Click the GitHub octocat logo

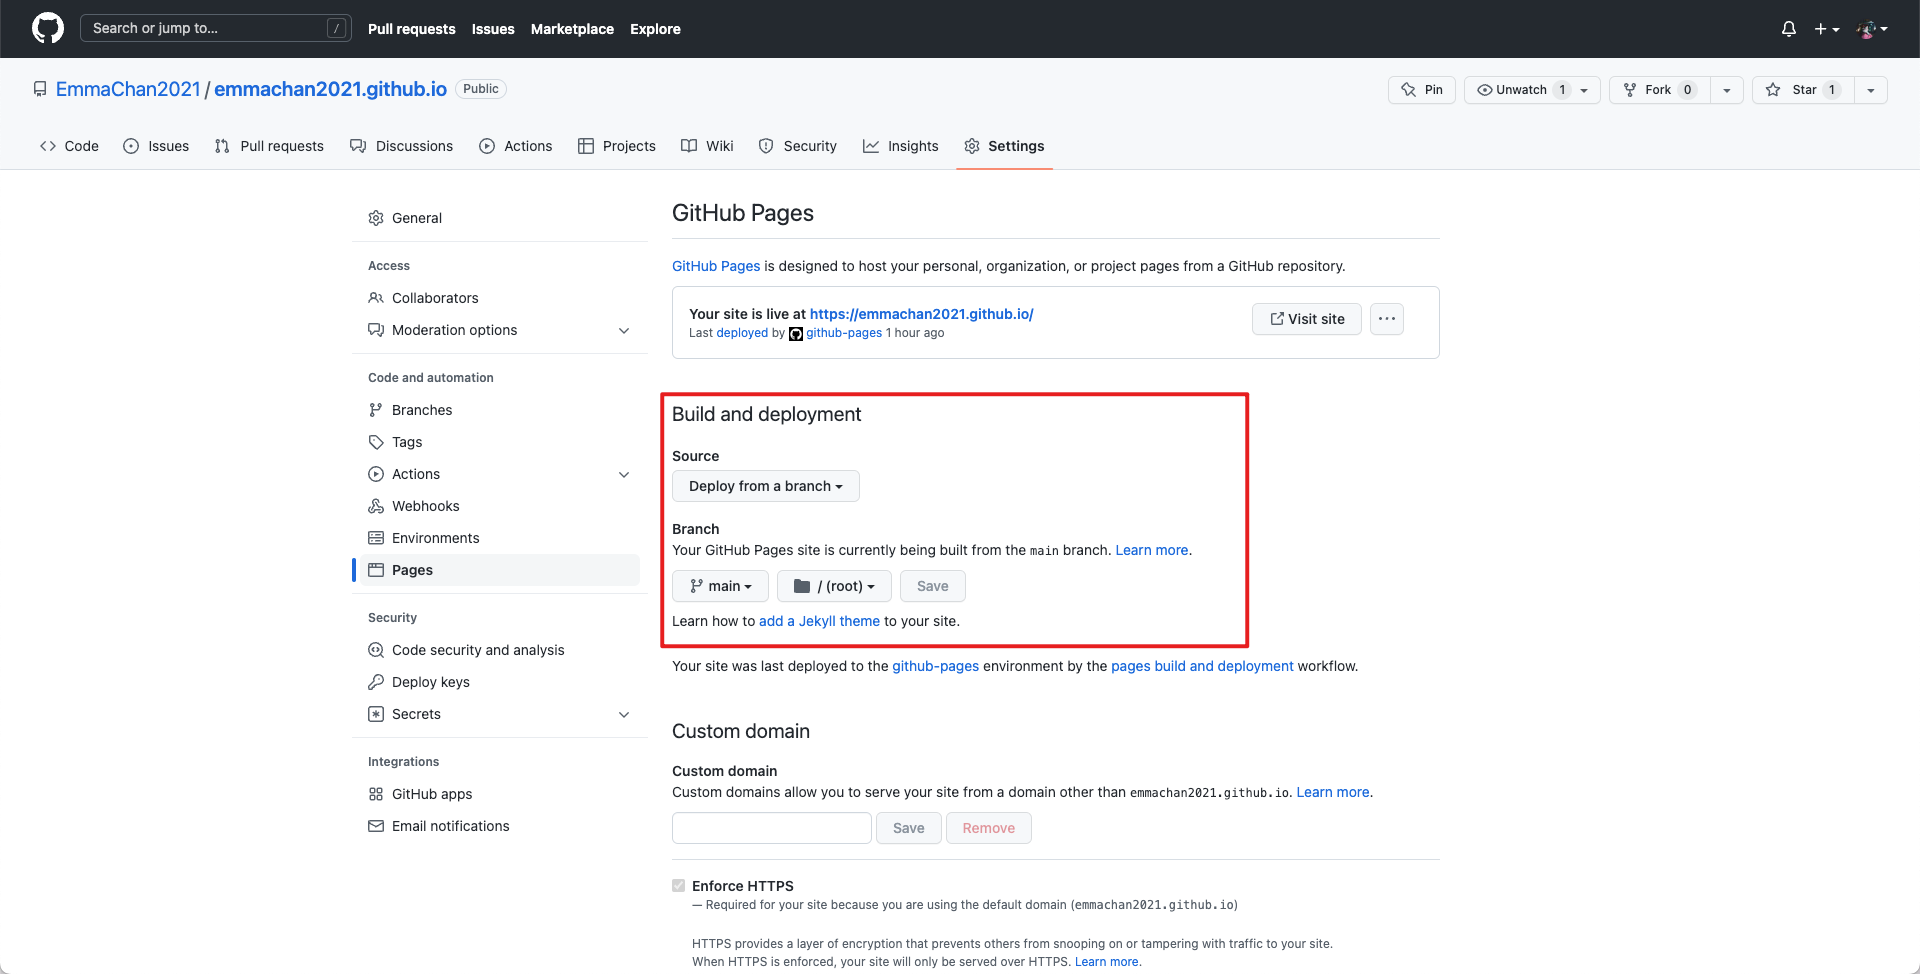[x=48, y=28]
